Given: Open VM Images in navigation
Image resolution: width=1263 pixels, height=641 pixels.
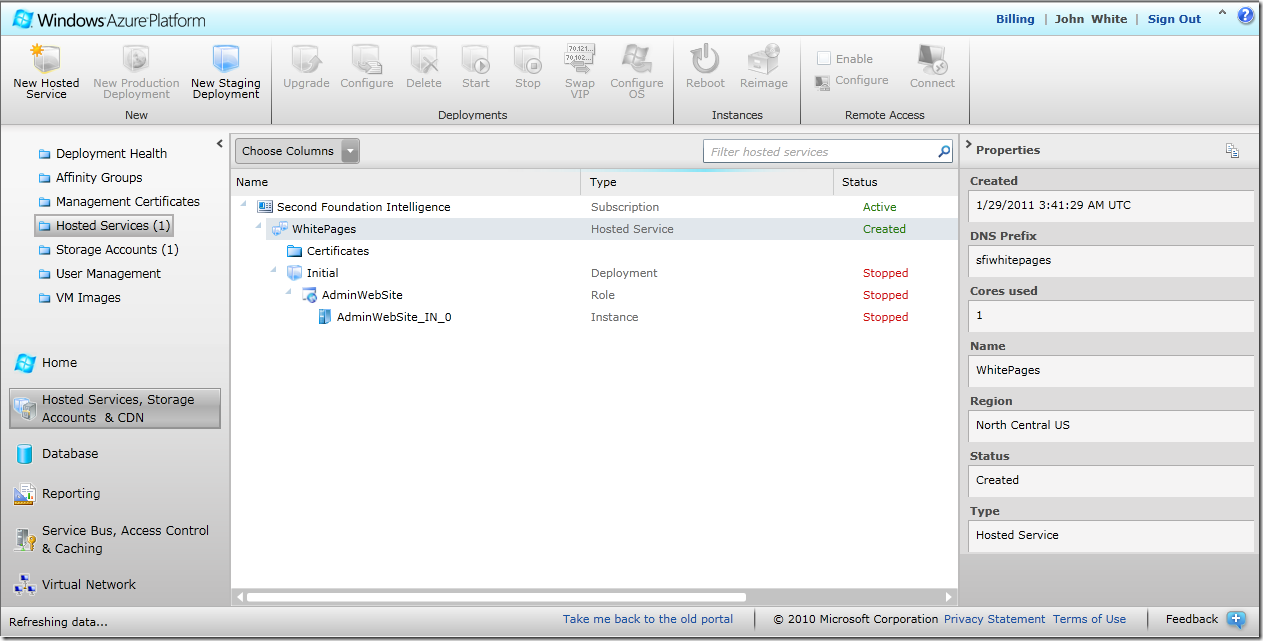Looking at the screenshot, I should 79,297.
